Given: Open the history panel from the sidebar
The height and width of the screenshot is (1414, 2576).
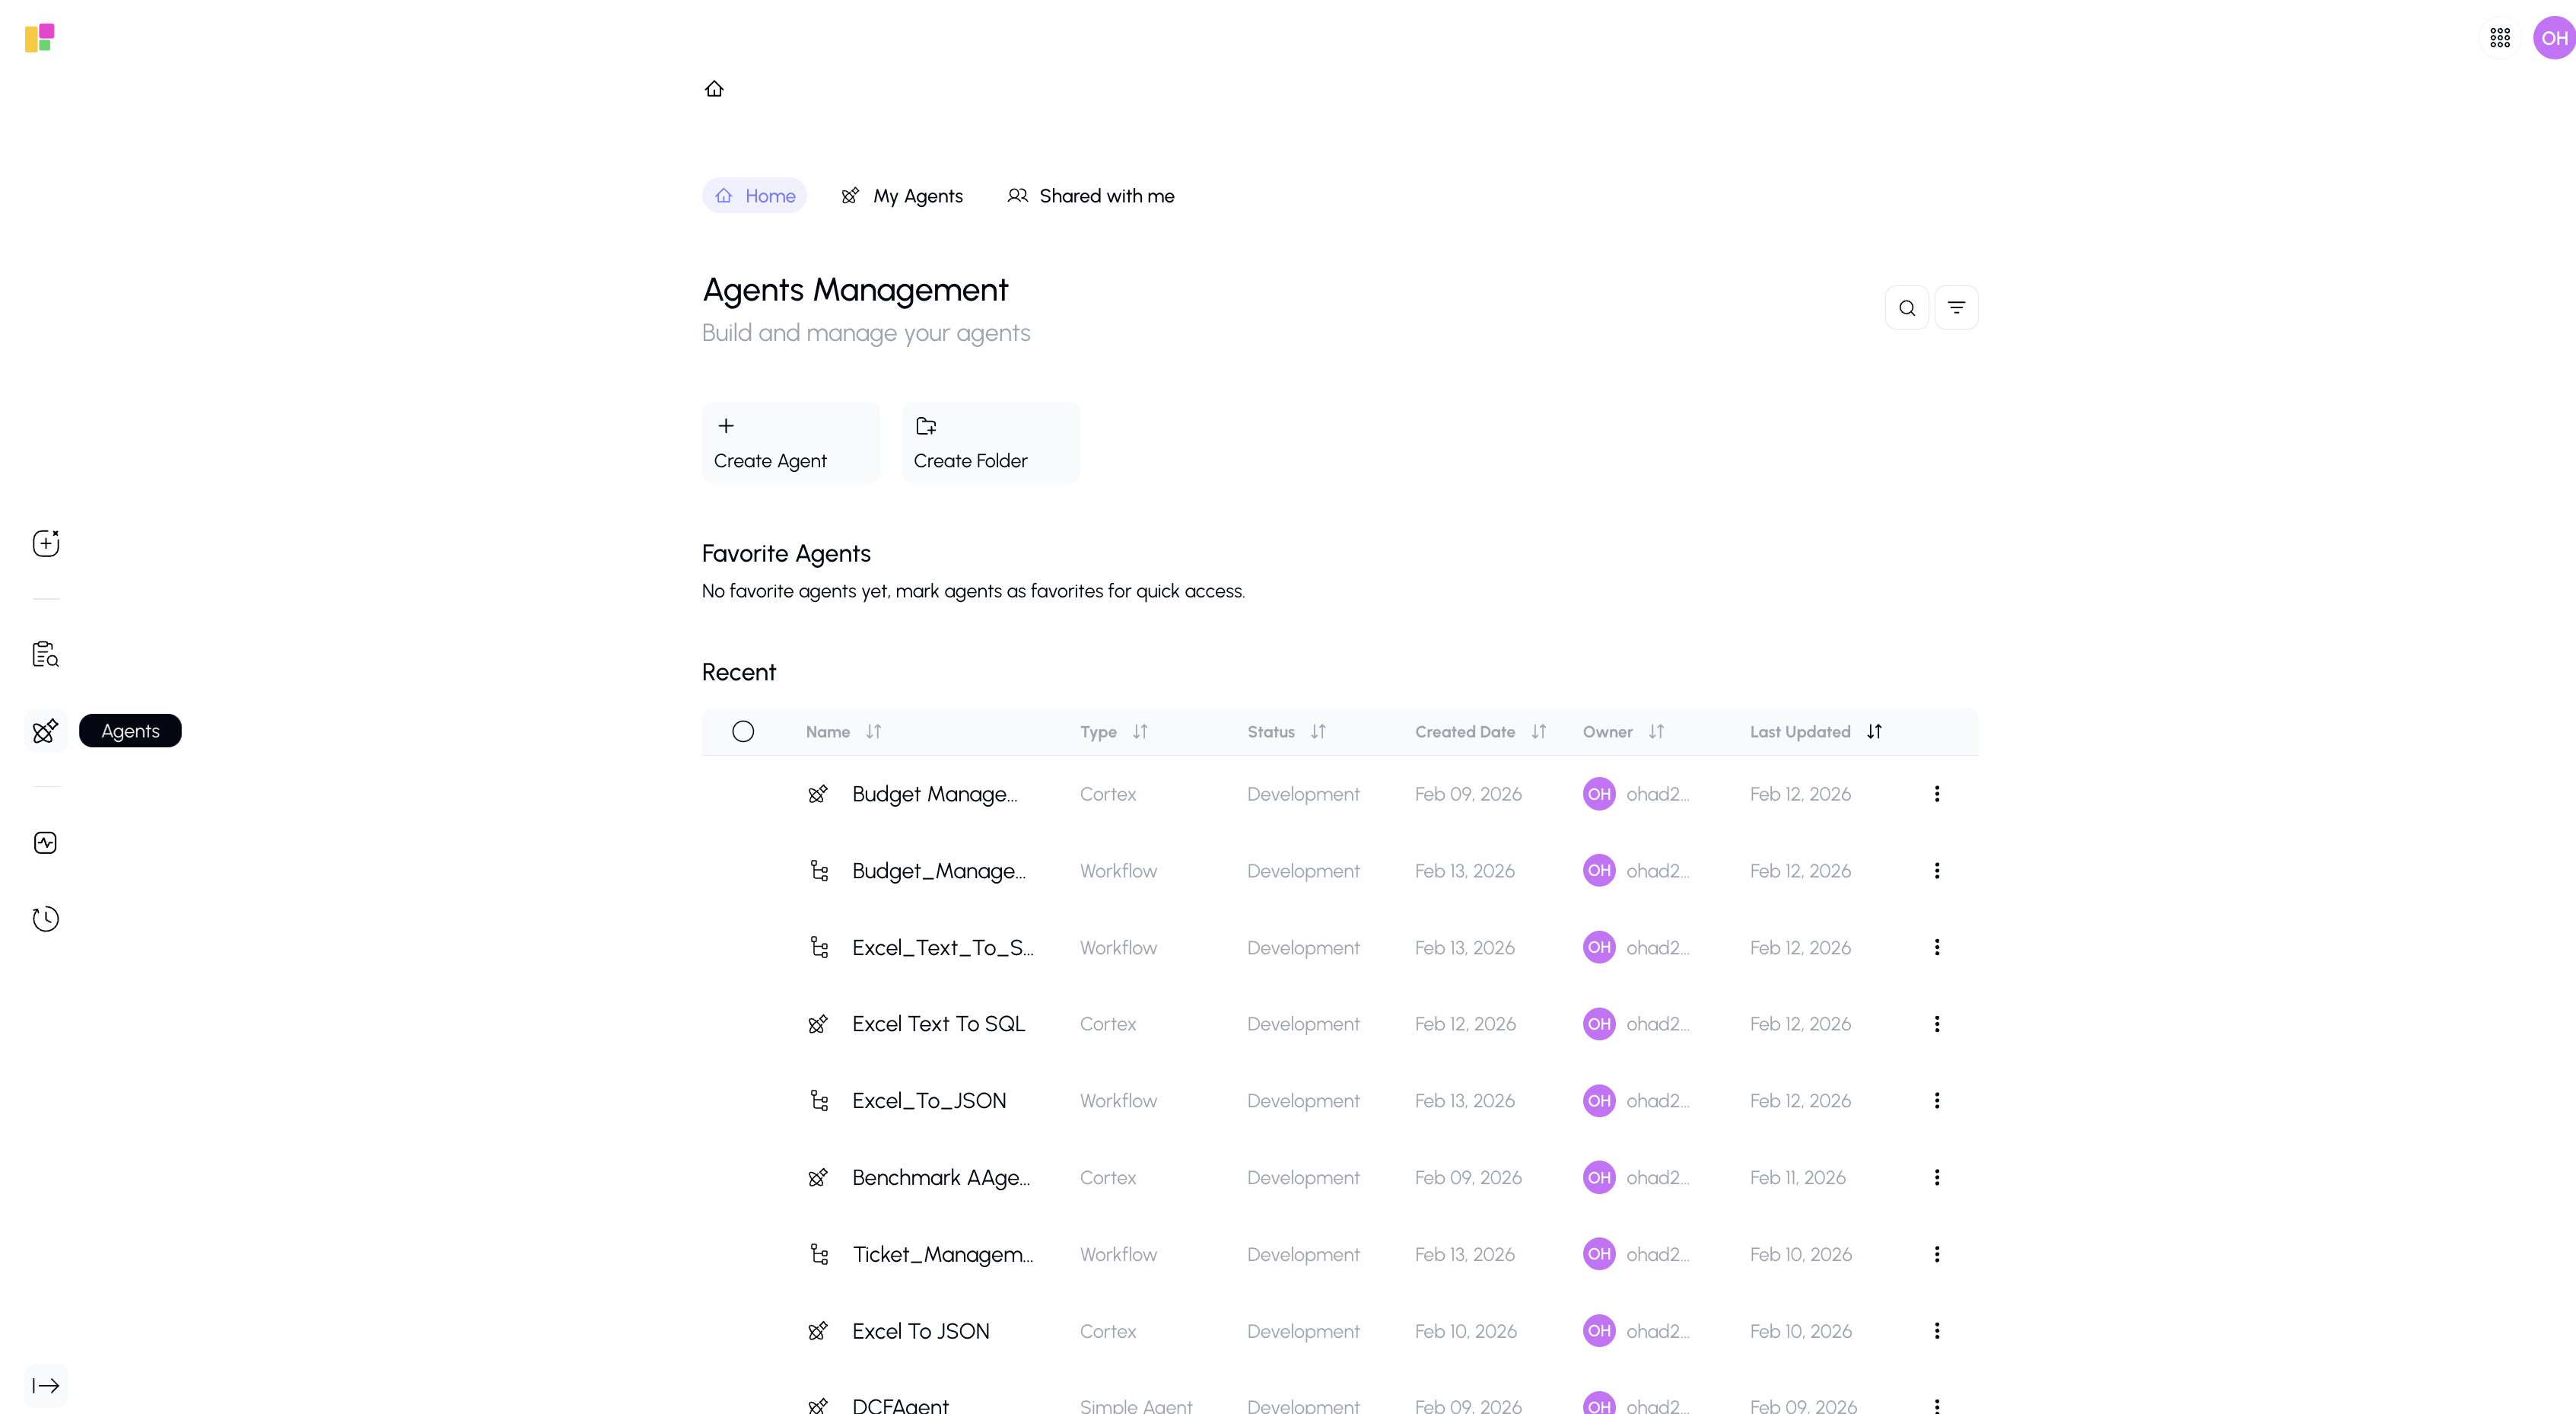Looking at the screenshot, I should pyautogui.click(x=45, y=919).
